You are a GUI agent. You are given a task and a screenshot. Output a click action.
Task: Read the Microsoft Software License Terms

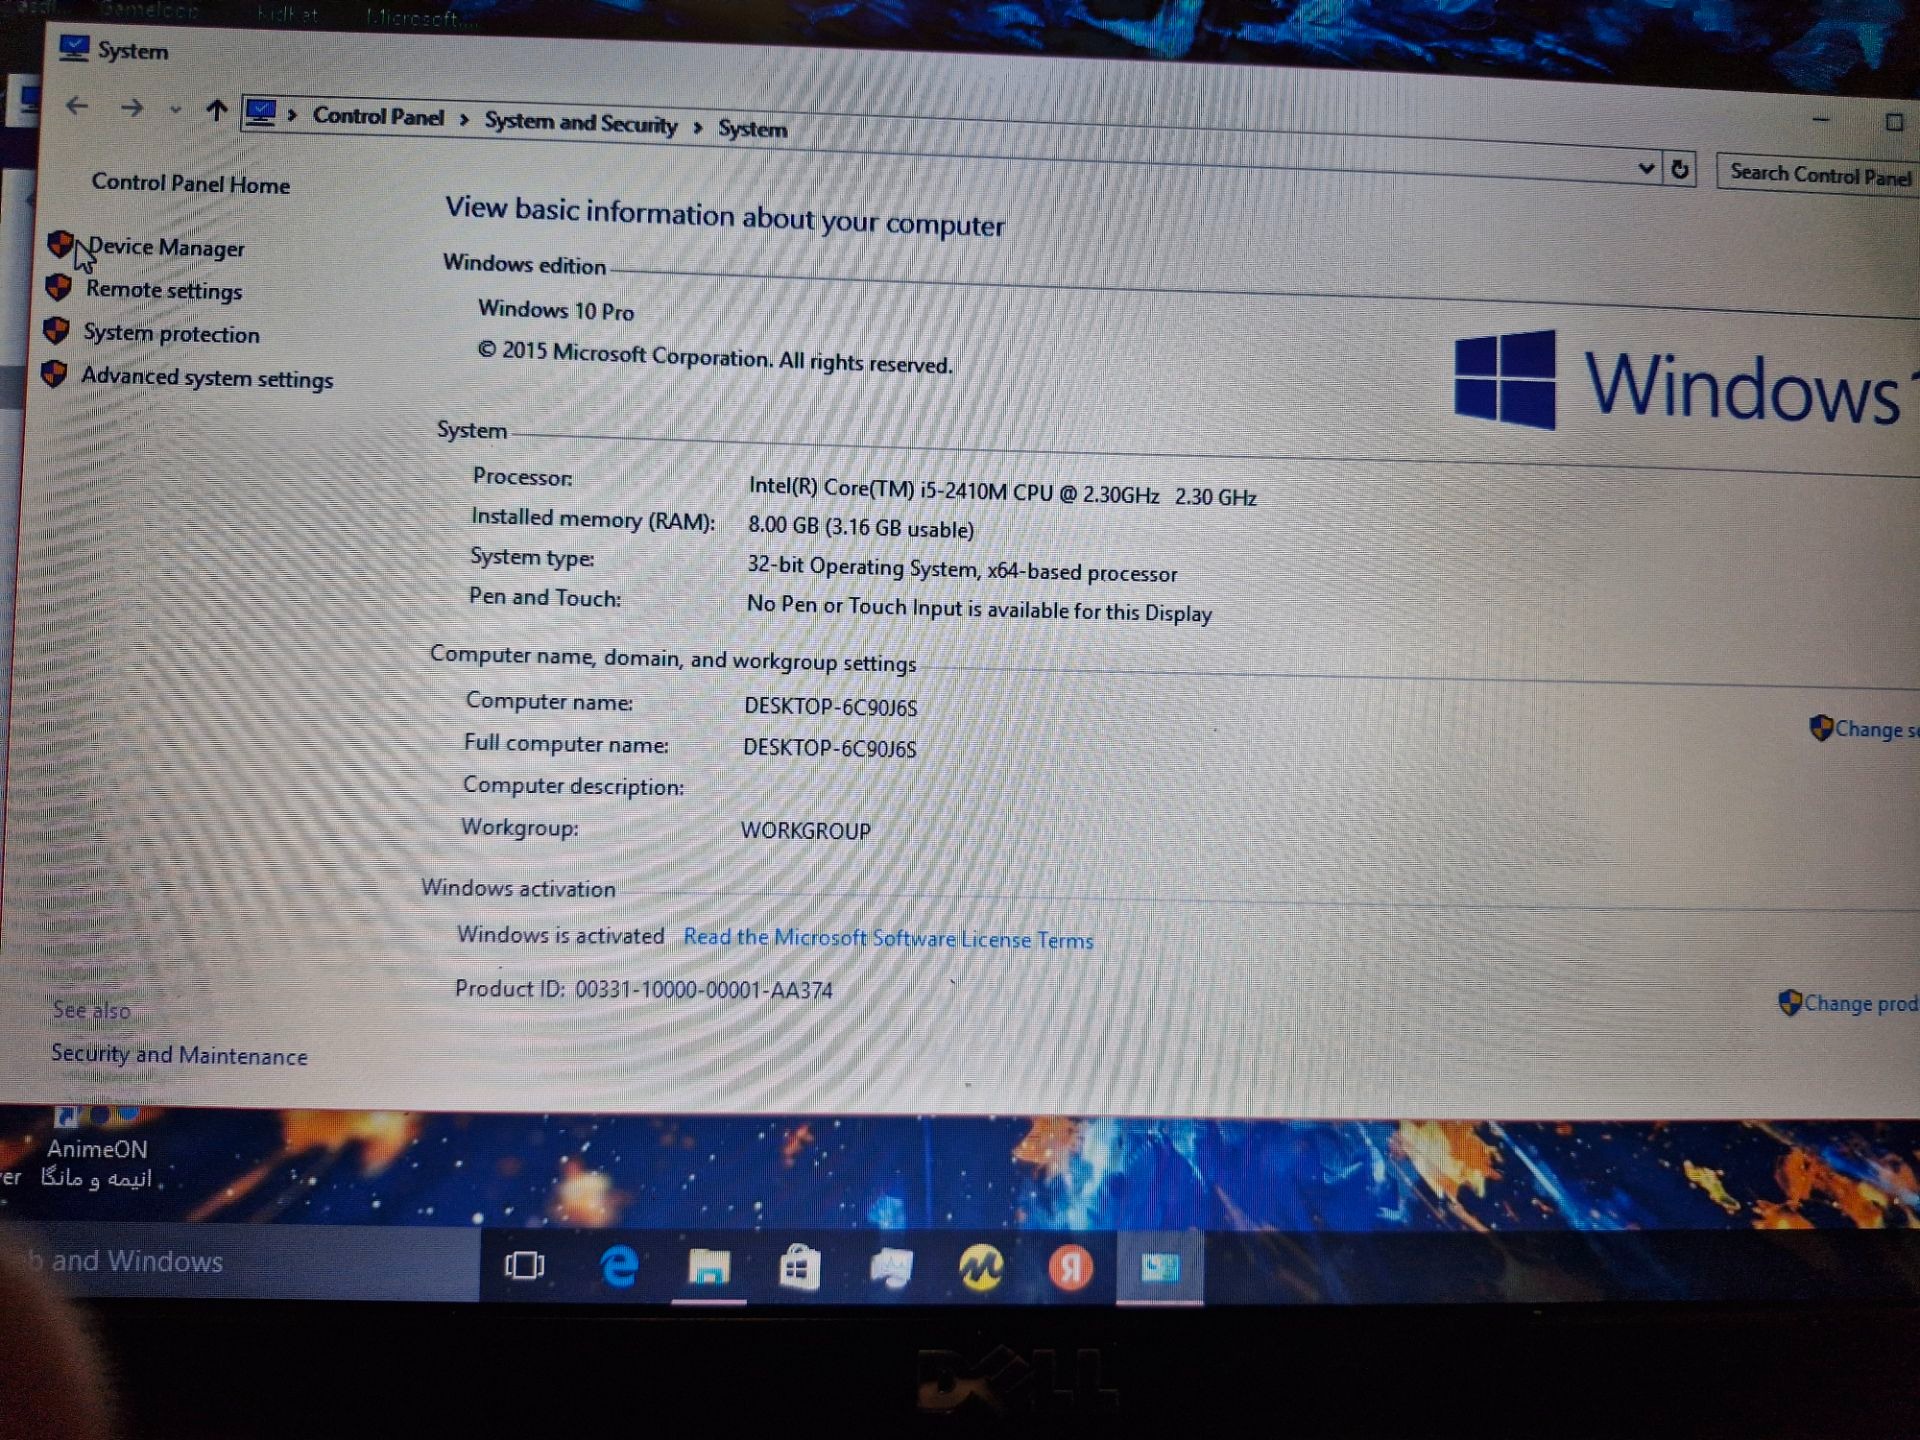(x=888, y=938)
